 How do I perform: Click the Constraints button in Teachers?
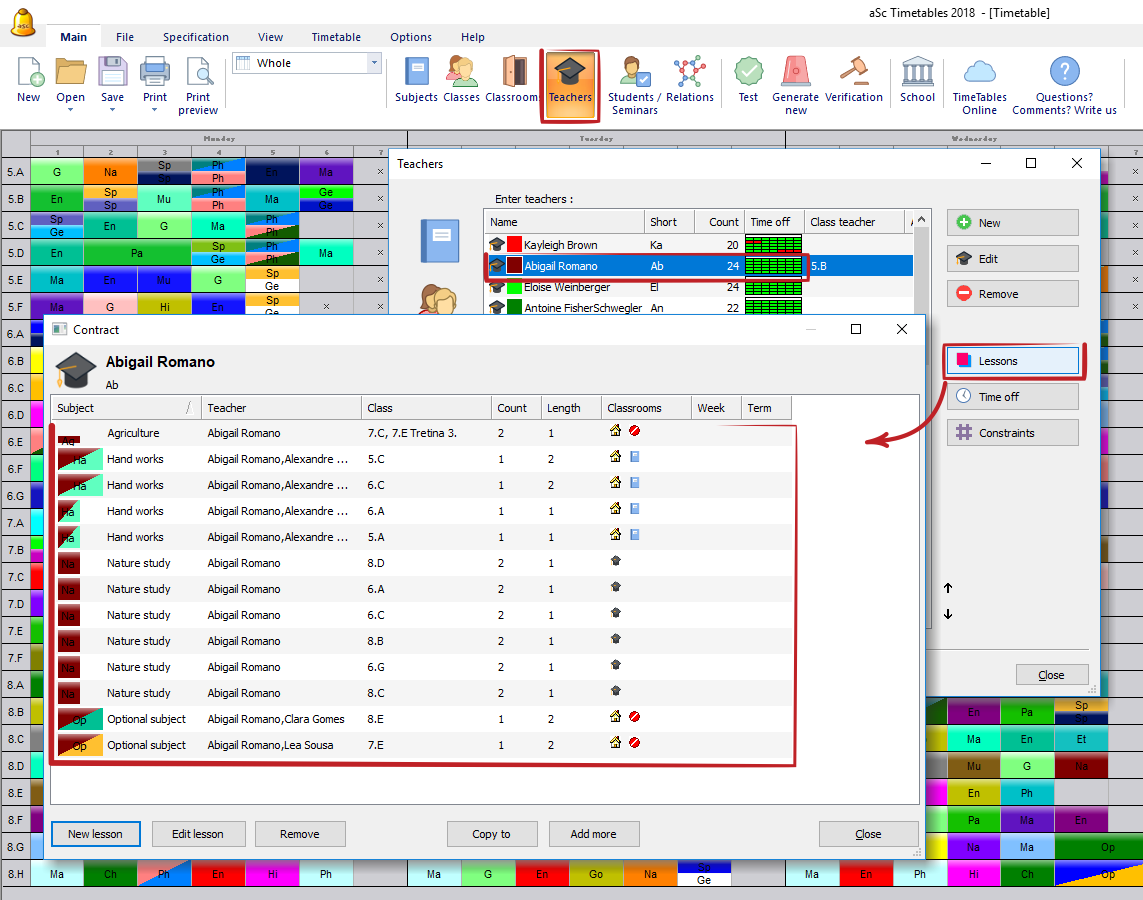1012,433
